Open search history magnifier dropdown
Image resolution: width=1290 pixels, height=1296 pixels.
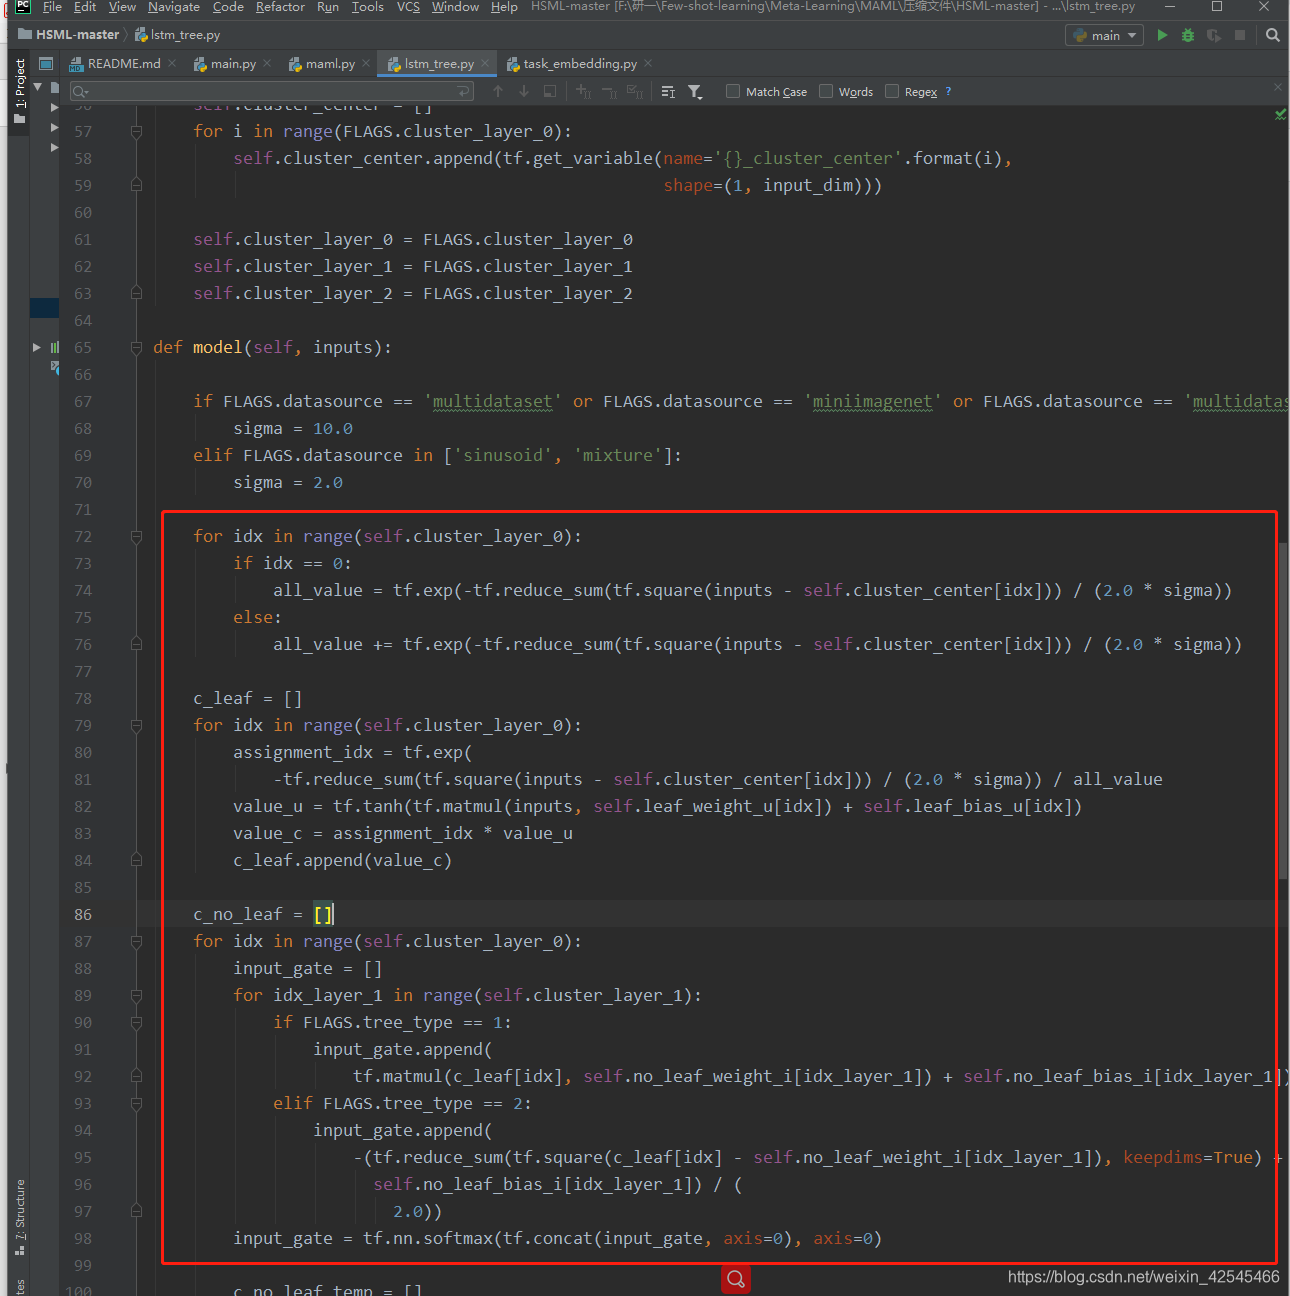click(x=80, y=91)
